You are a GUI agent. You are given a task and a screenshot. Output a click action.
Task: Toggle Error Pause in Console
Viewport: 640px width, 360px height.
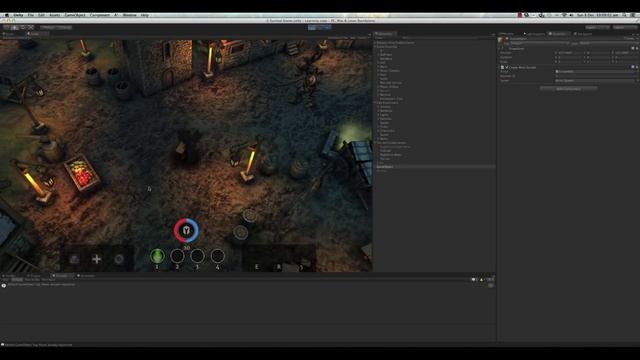point(49,280)
